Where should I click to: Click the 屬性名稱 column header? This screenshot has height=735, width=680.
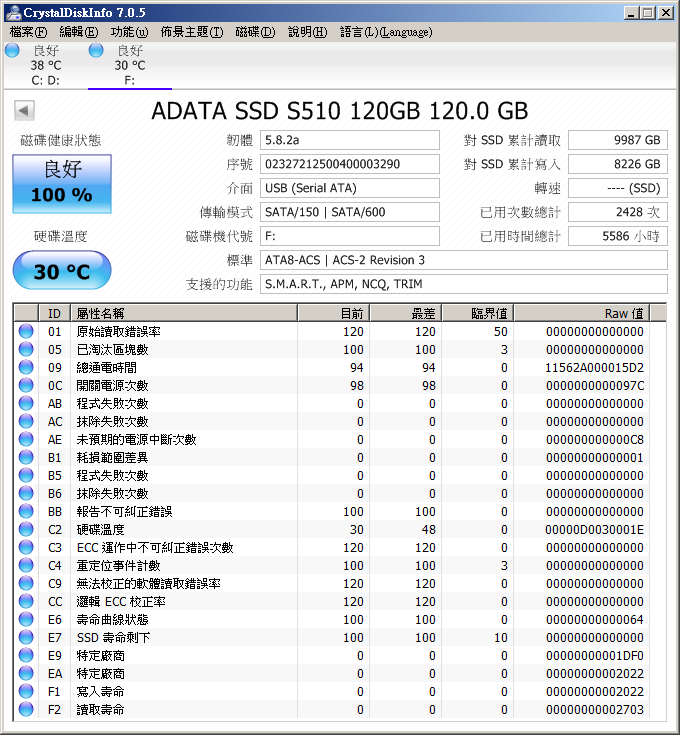click(184, 313)
